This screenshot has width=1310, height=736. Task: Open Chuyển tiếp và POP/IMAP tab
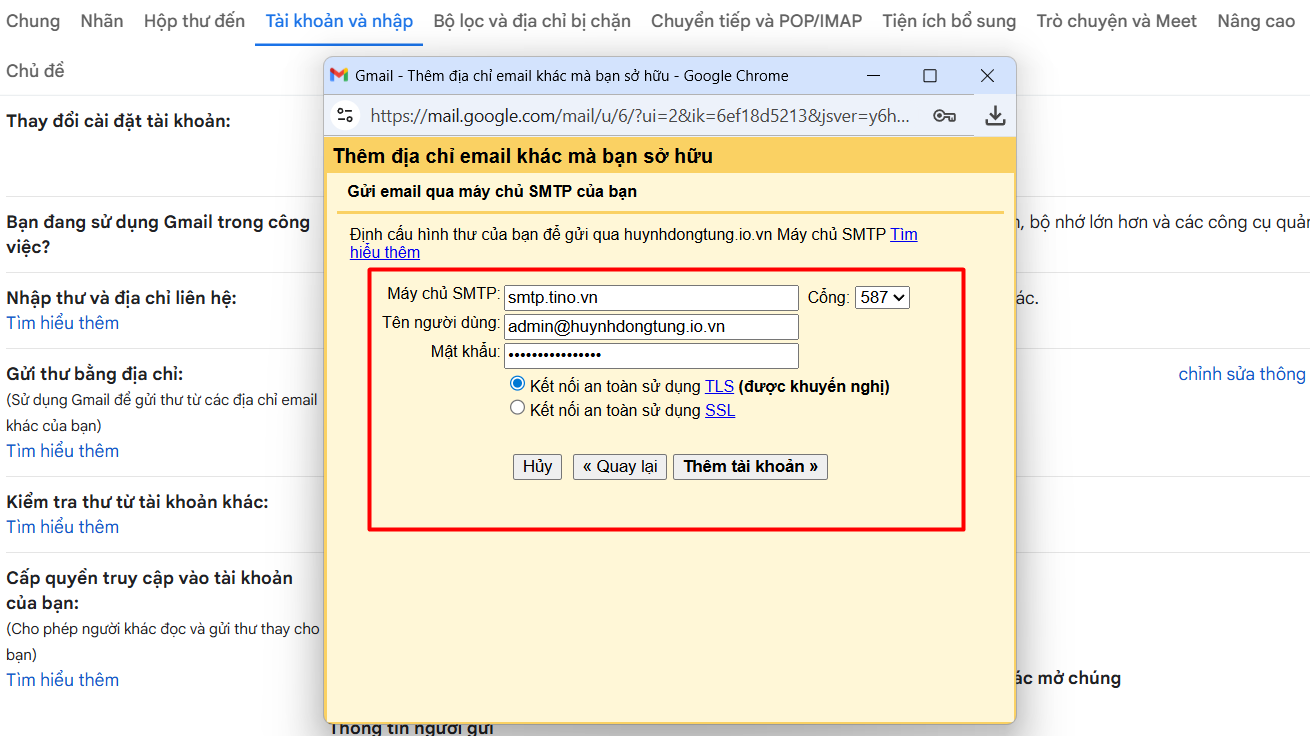tap(756, 21)
